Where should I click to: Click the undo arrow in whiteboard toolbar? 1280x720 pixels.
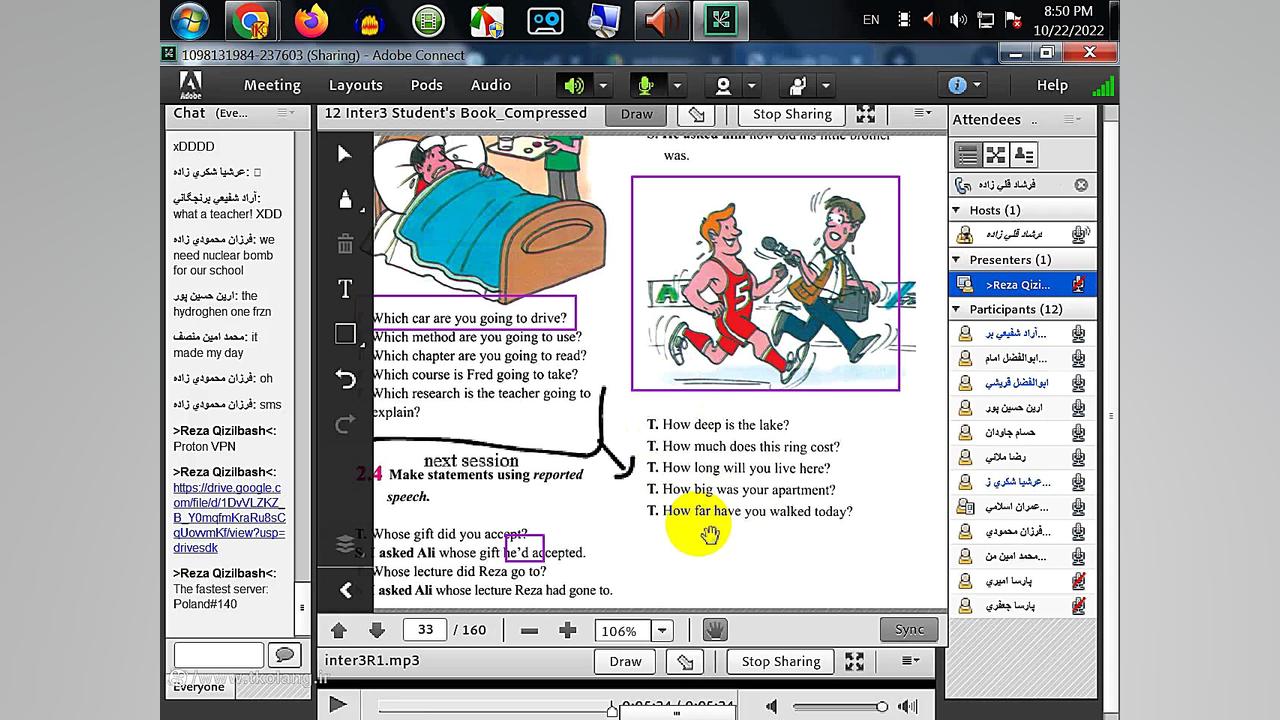345,379
